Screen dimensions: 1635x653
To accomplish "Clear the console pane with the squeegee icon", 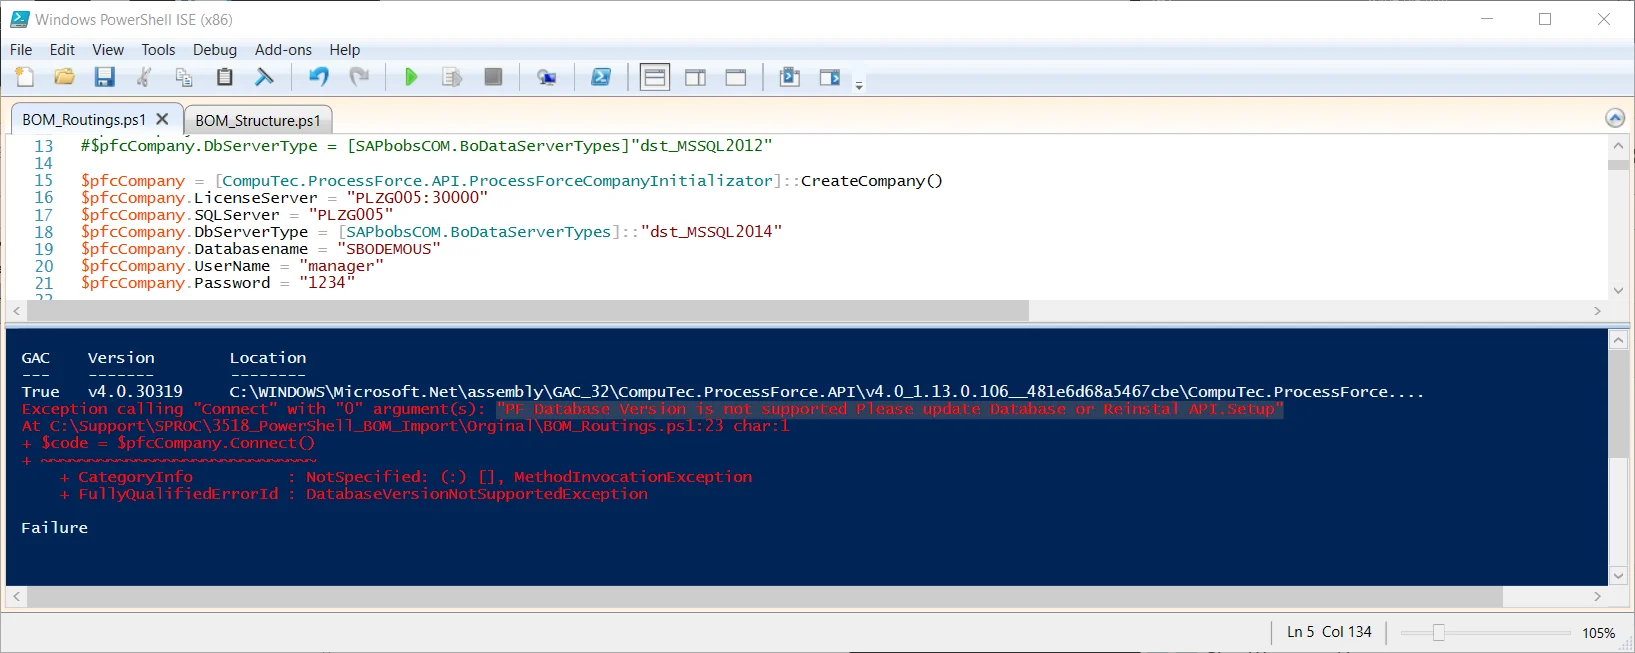I will (265, 77).
